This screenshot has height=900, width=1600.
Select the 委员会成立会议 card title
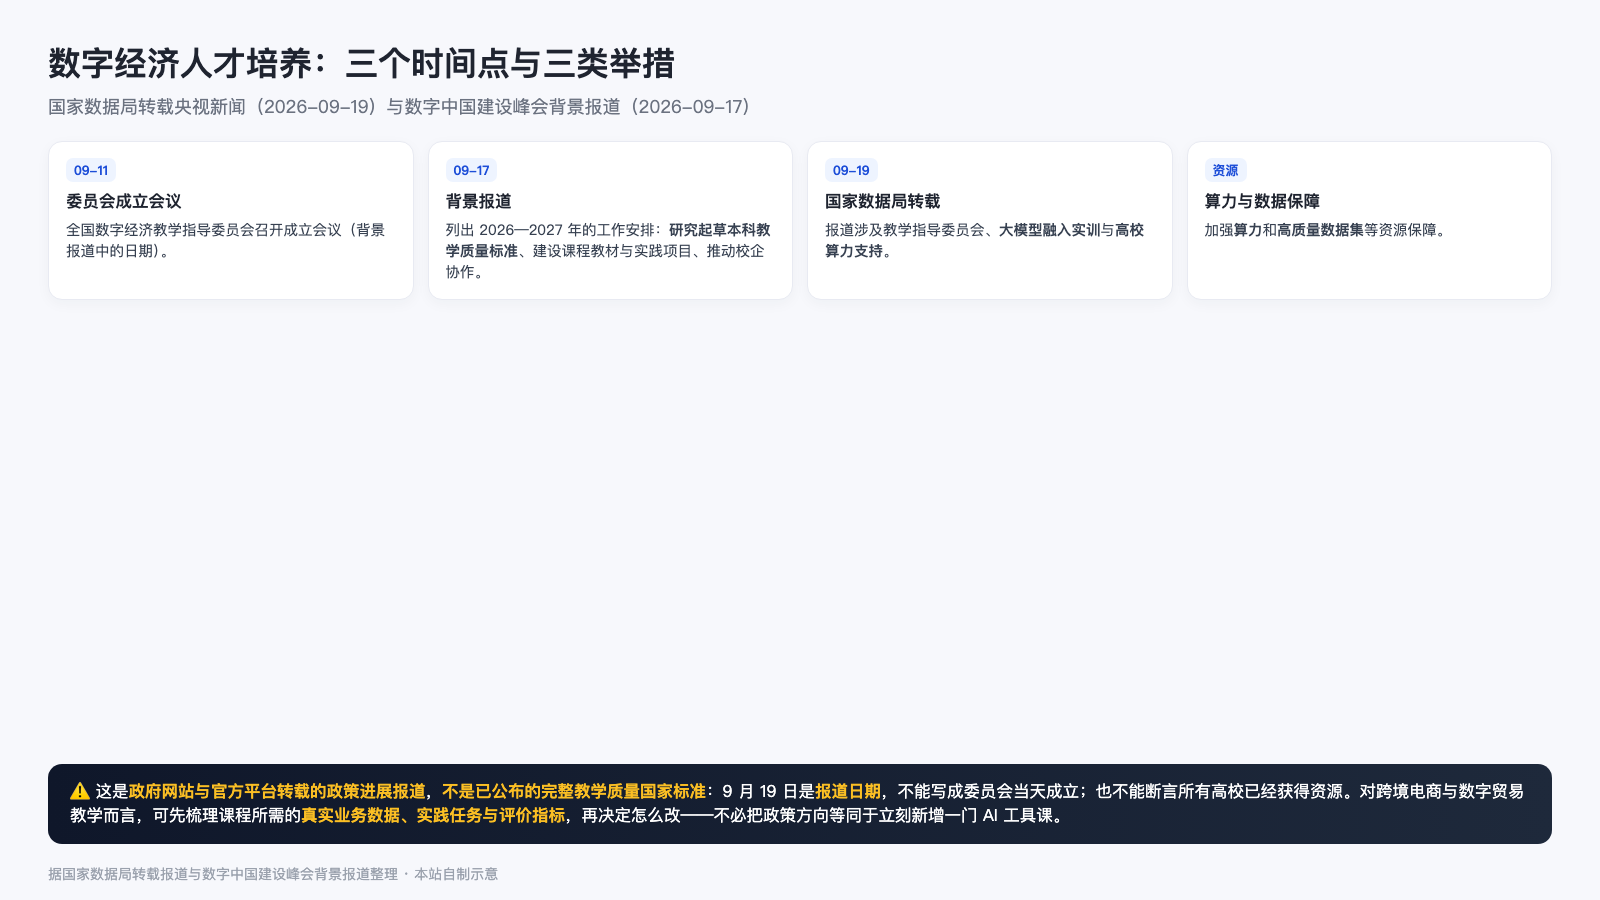[x=124, y=201]
